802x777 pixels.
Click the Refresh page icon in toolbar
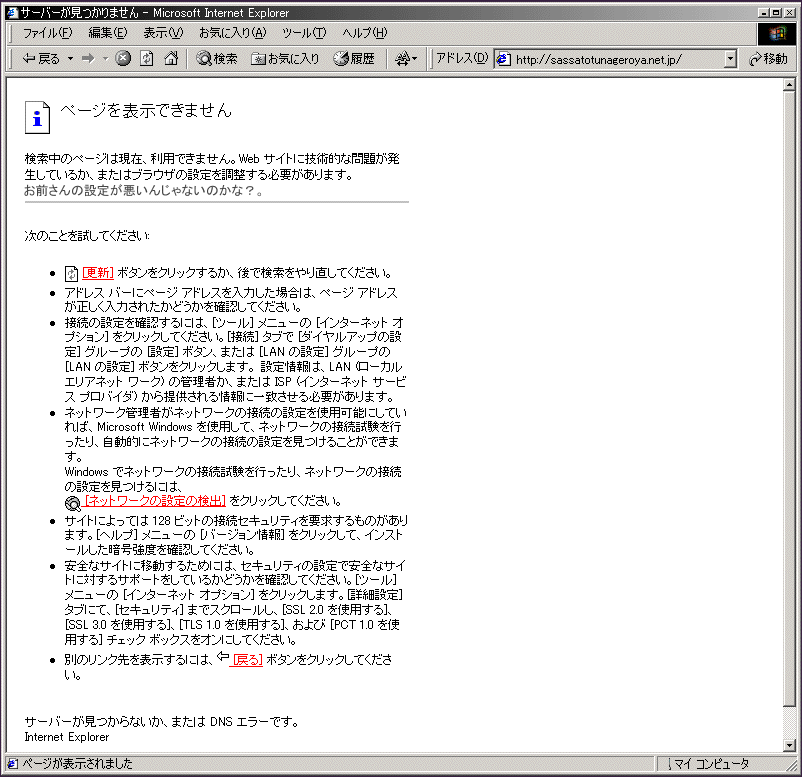point(147,59)
